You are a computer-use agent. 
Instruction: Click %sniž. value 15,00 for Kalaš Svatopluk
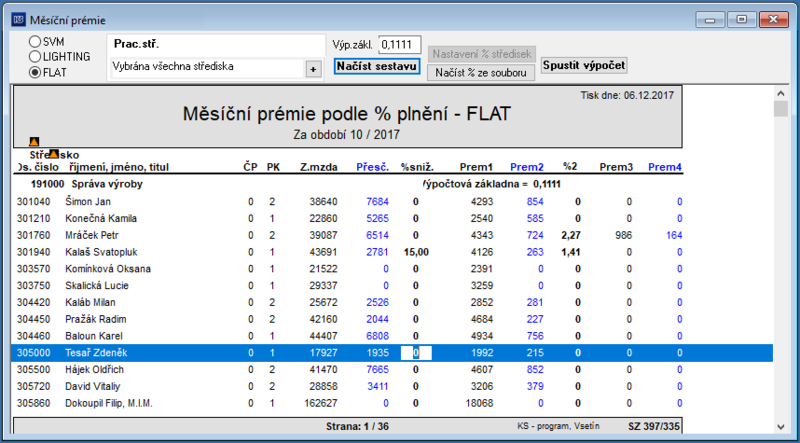coord(416,252)
